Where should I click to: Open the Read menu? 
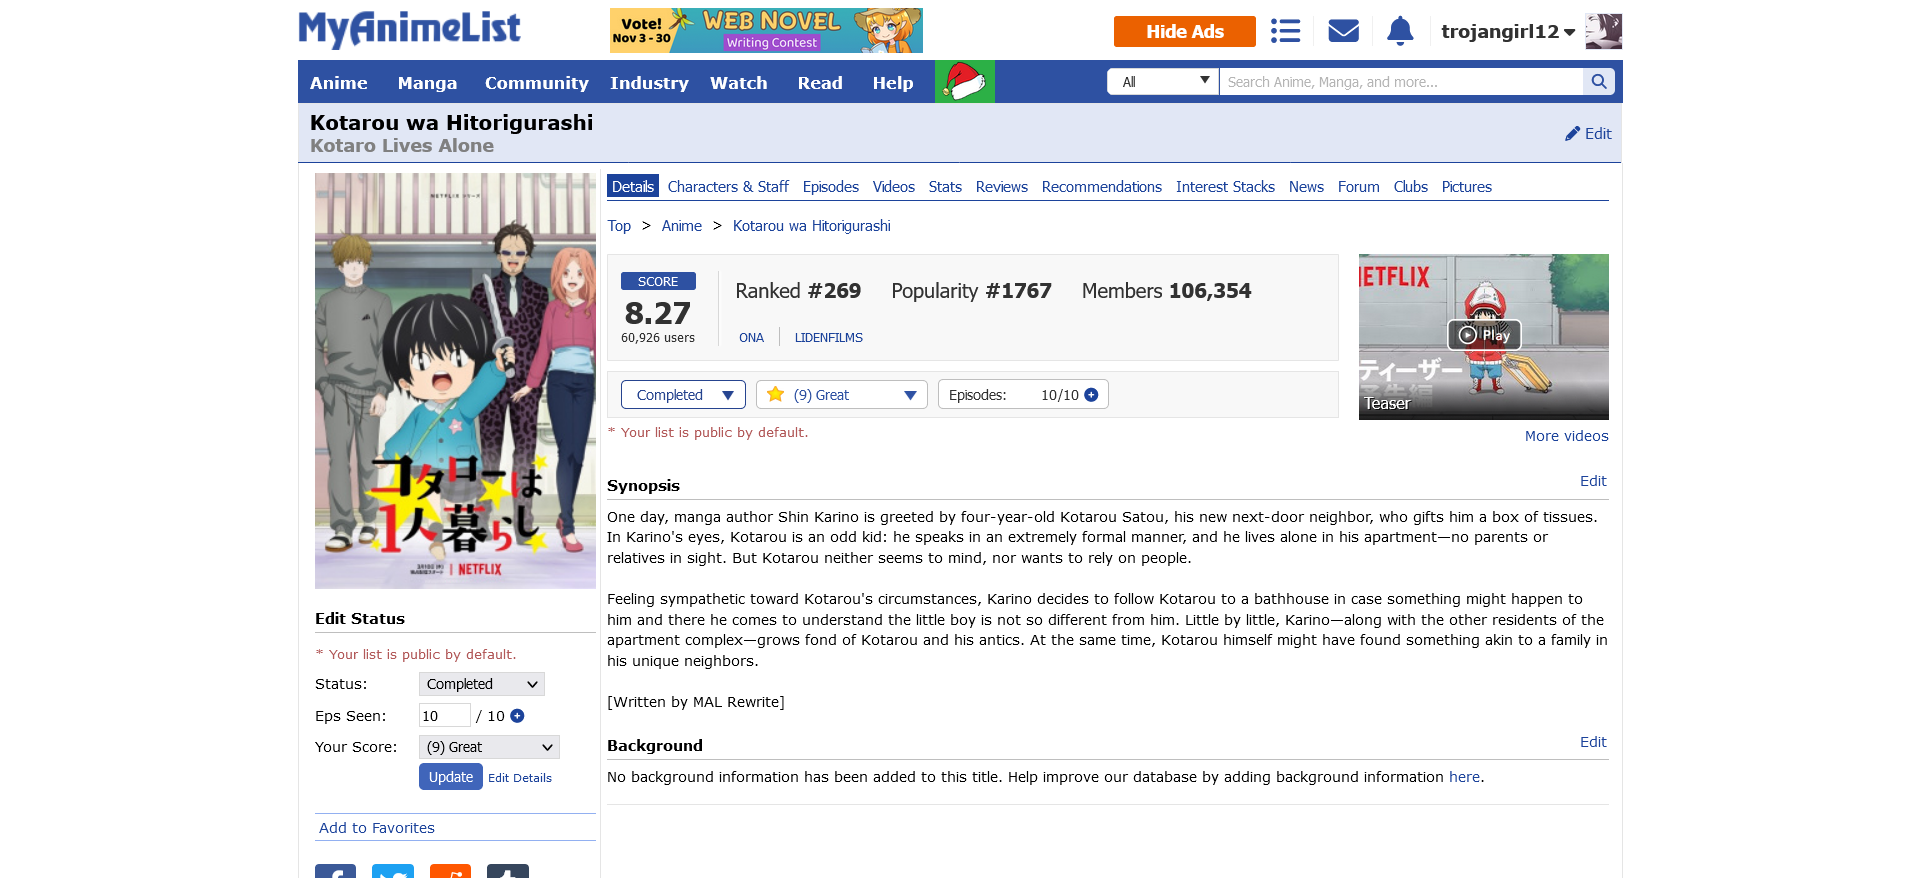[x=820, y=83]
